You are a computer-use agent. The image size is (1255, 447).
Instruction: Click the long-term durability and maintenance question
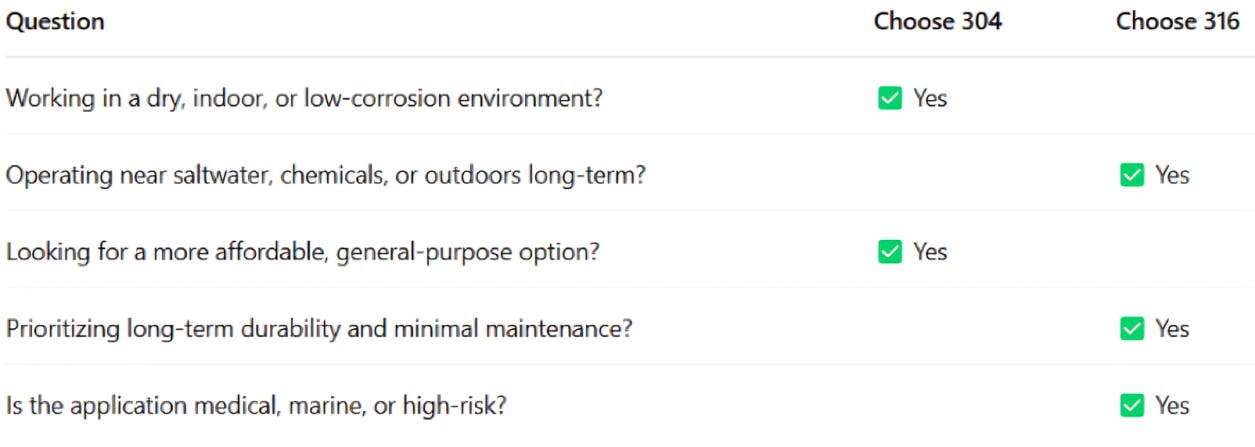319,328
